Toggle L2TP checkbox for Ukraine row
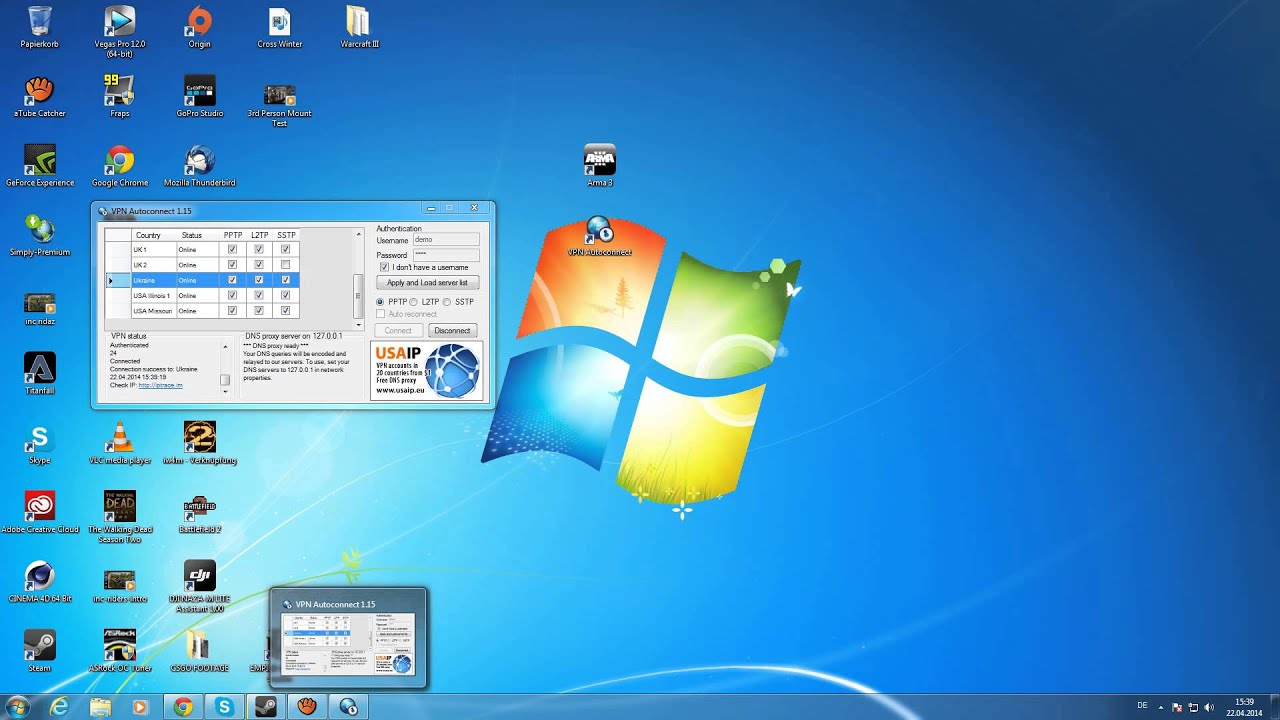 (259, 281)
